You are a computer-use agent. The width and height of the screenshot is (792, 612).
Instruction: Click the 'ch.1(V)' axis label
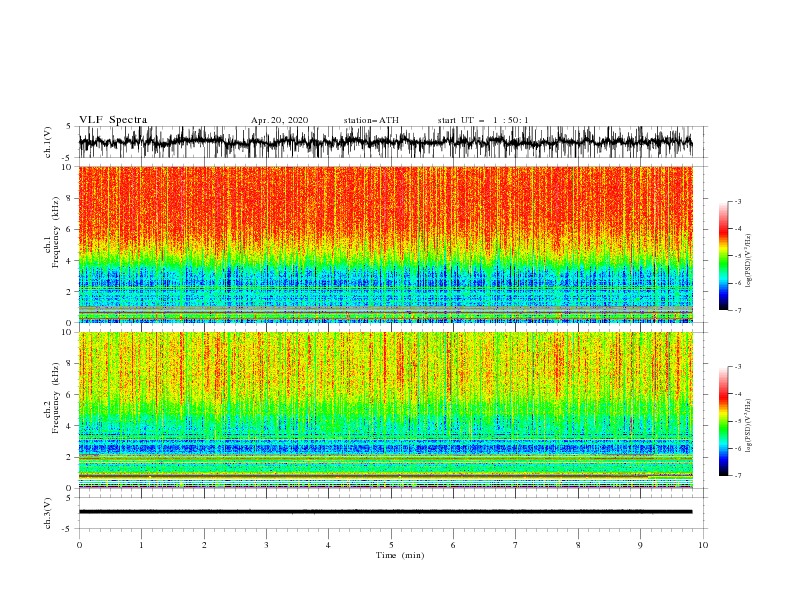point(48,142)
